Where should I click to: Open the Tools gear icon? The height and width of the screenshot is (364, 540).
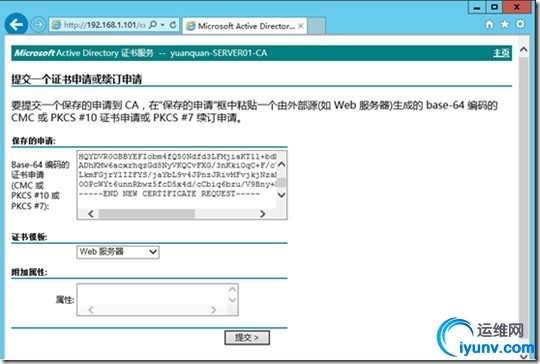click(x=520, y=24)
